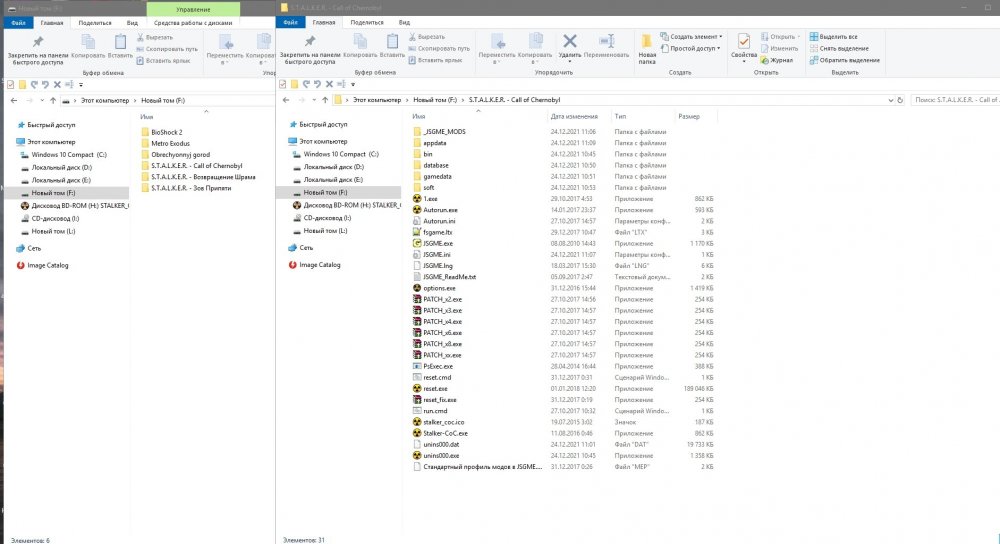1000x544 pixels.
Task: Click Rename (Переименовать) in right window ribbon
Action: (606, 46)
